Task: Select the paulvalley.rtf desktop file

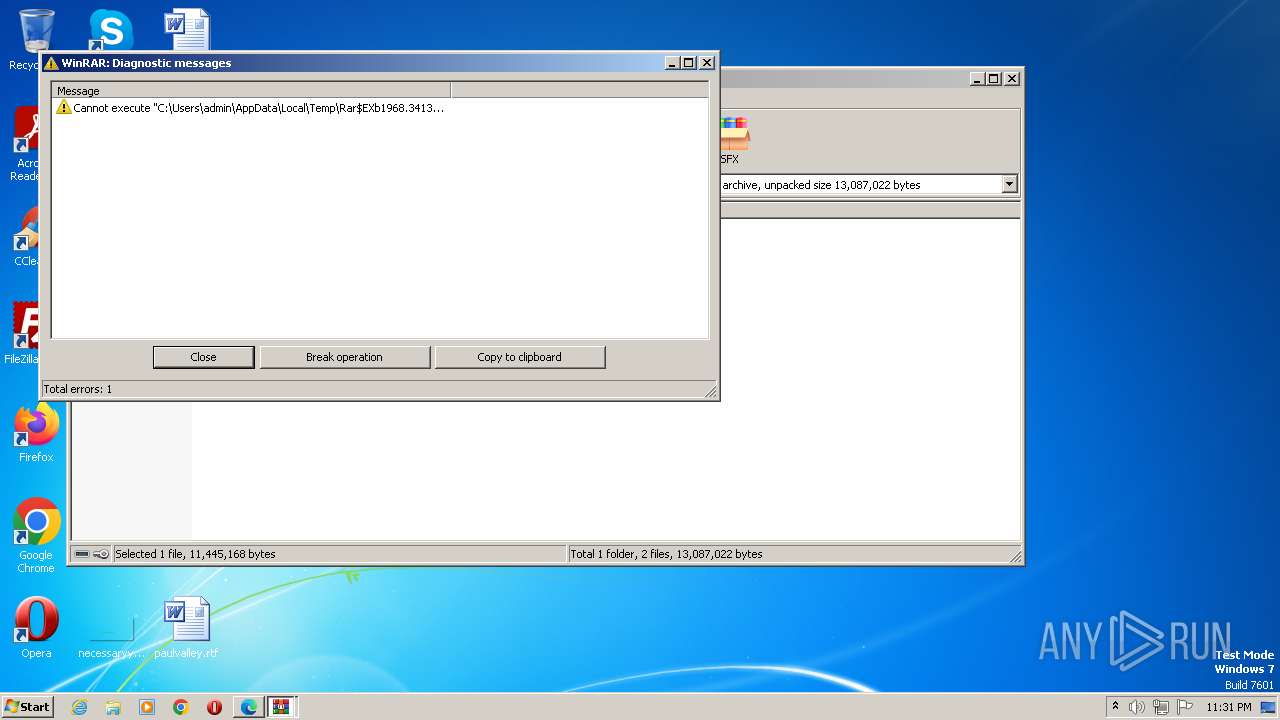Action: (186, 627)
